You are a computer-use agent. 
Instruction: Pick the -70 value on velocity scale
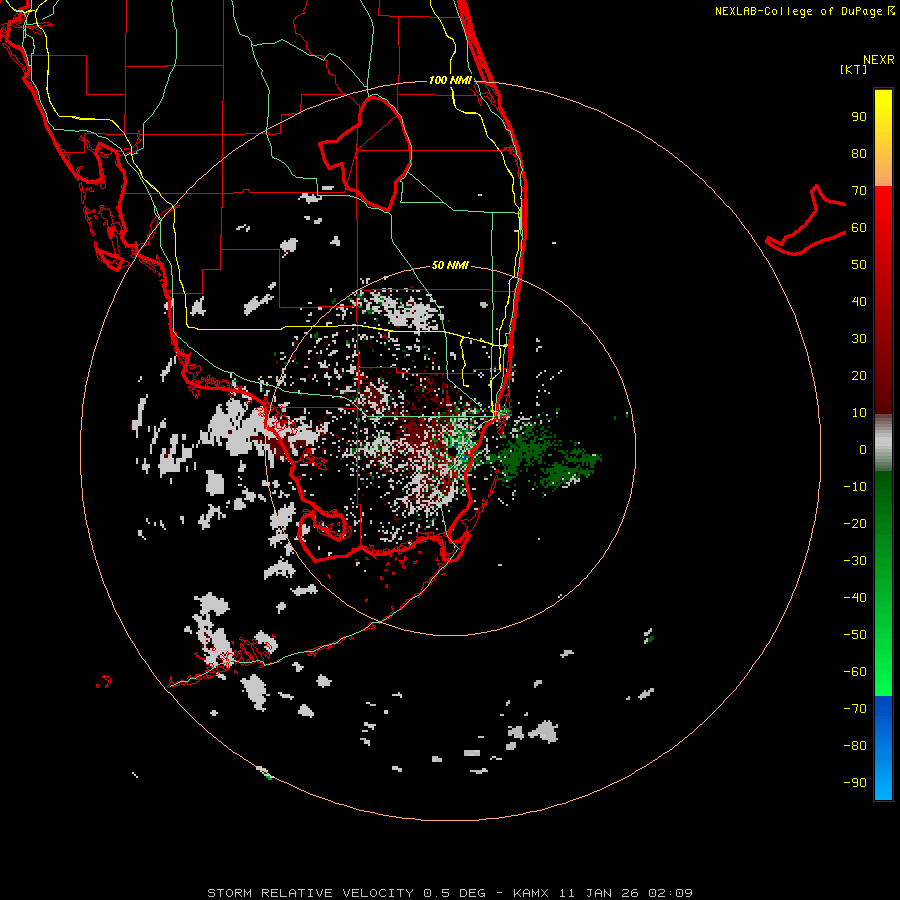[855, 709]
